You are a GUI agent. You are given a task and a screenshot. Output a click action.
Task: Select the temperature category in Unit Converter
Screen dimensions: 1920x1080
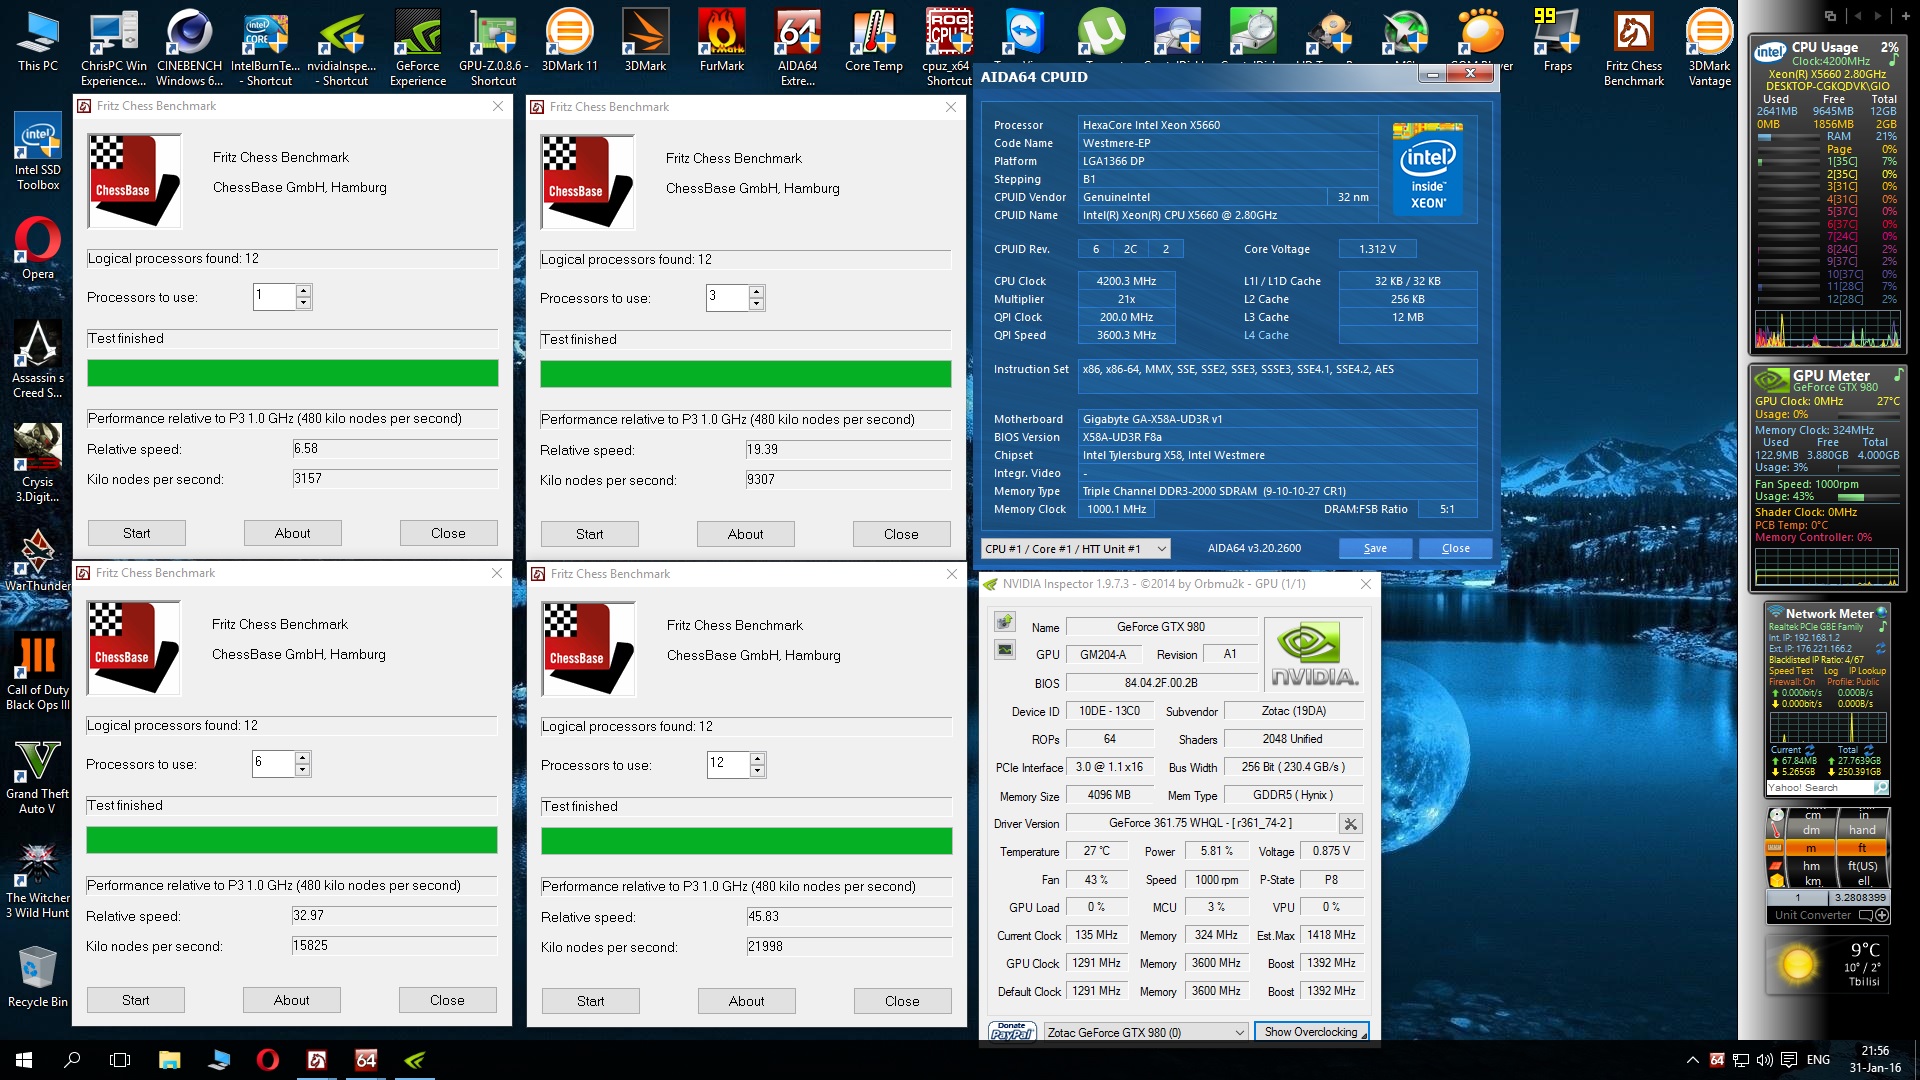click(1776, 830)
